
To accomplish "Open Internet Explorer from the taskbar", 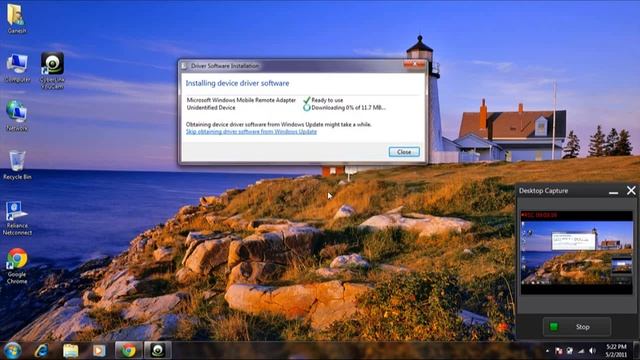I will [41, 351].
